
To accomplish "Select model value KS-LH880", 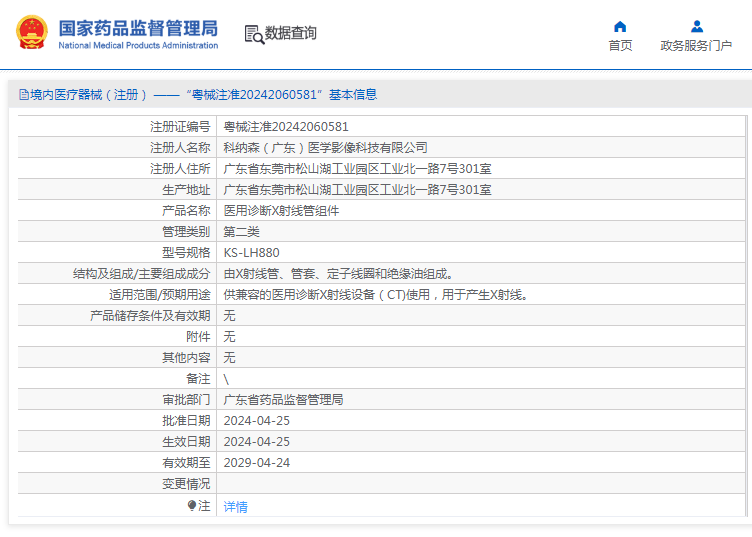I will 251,253.
